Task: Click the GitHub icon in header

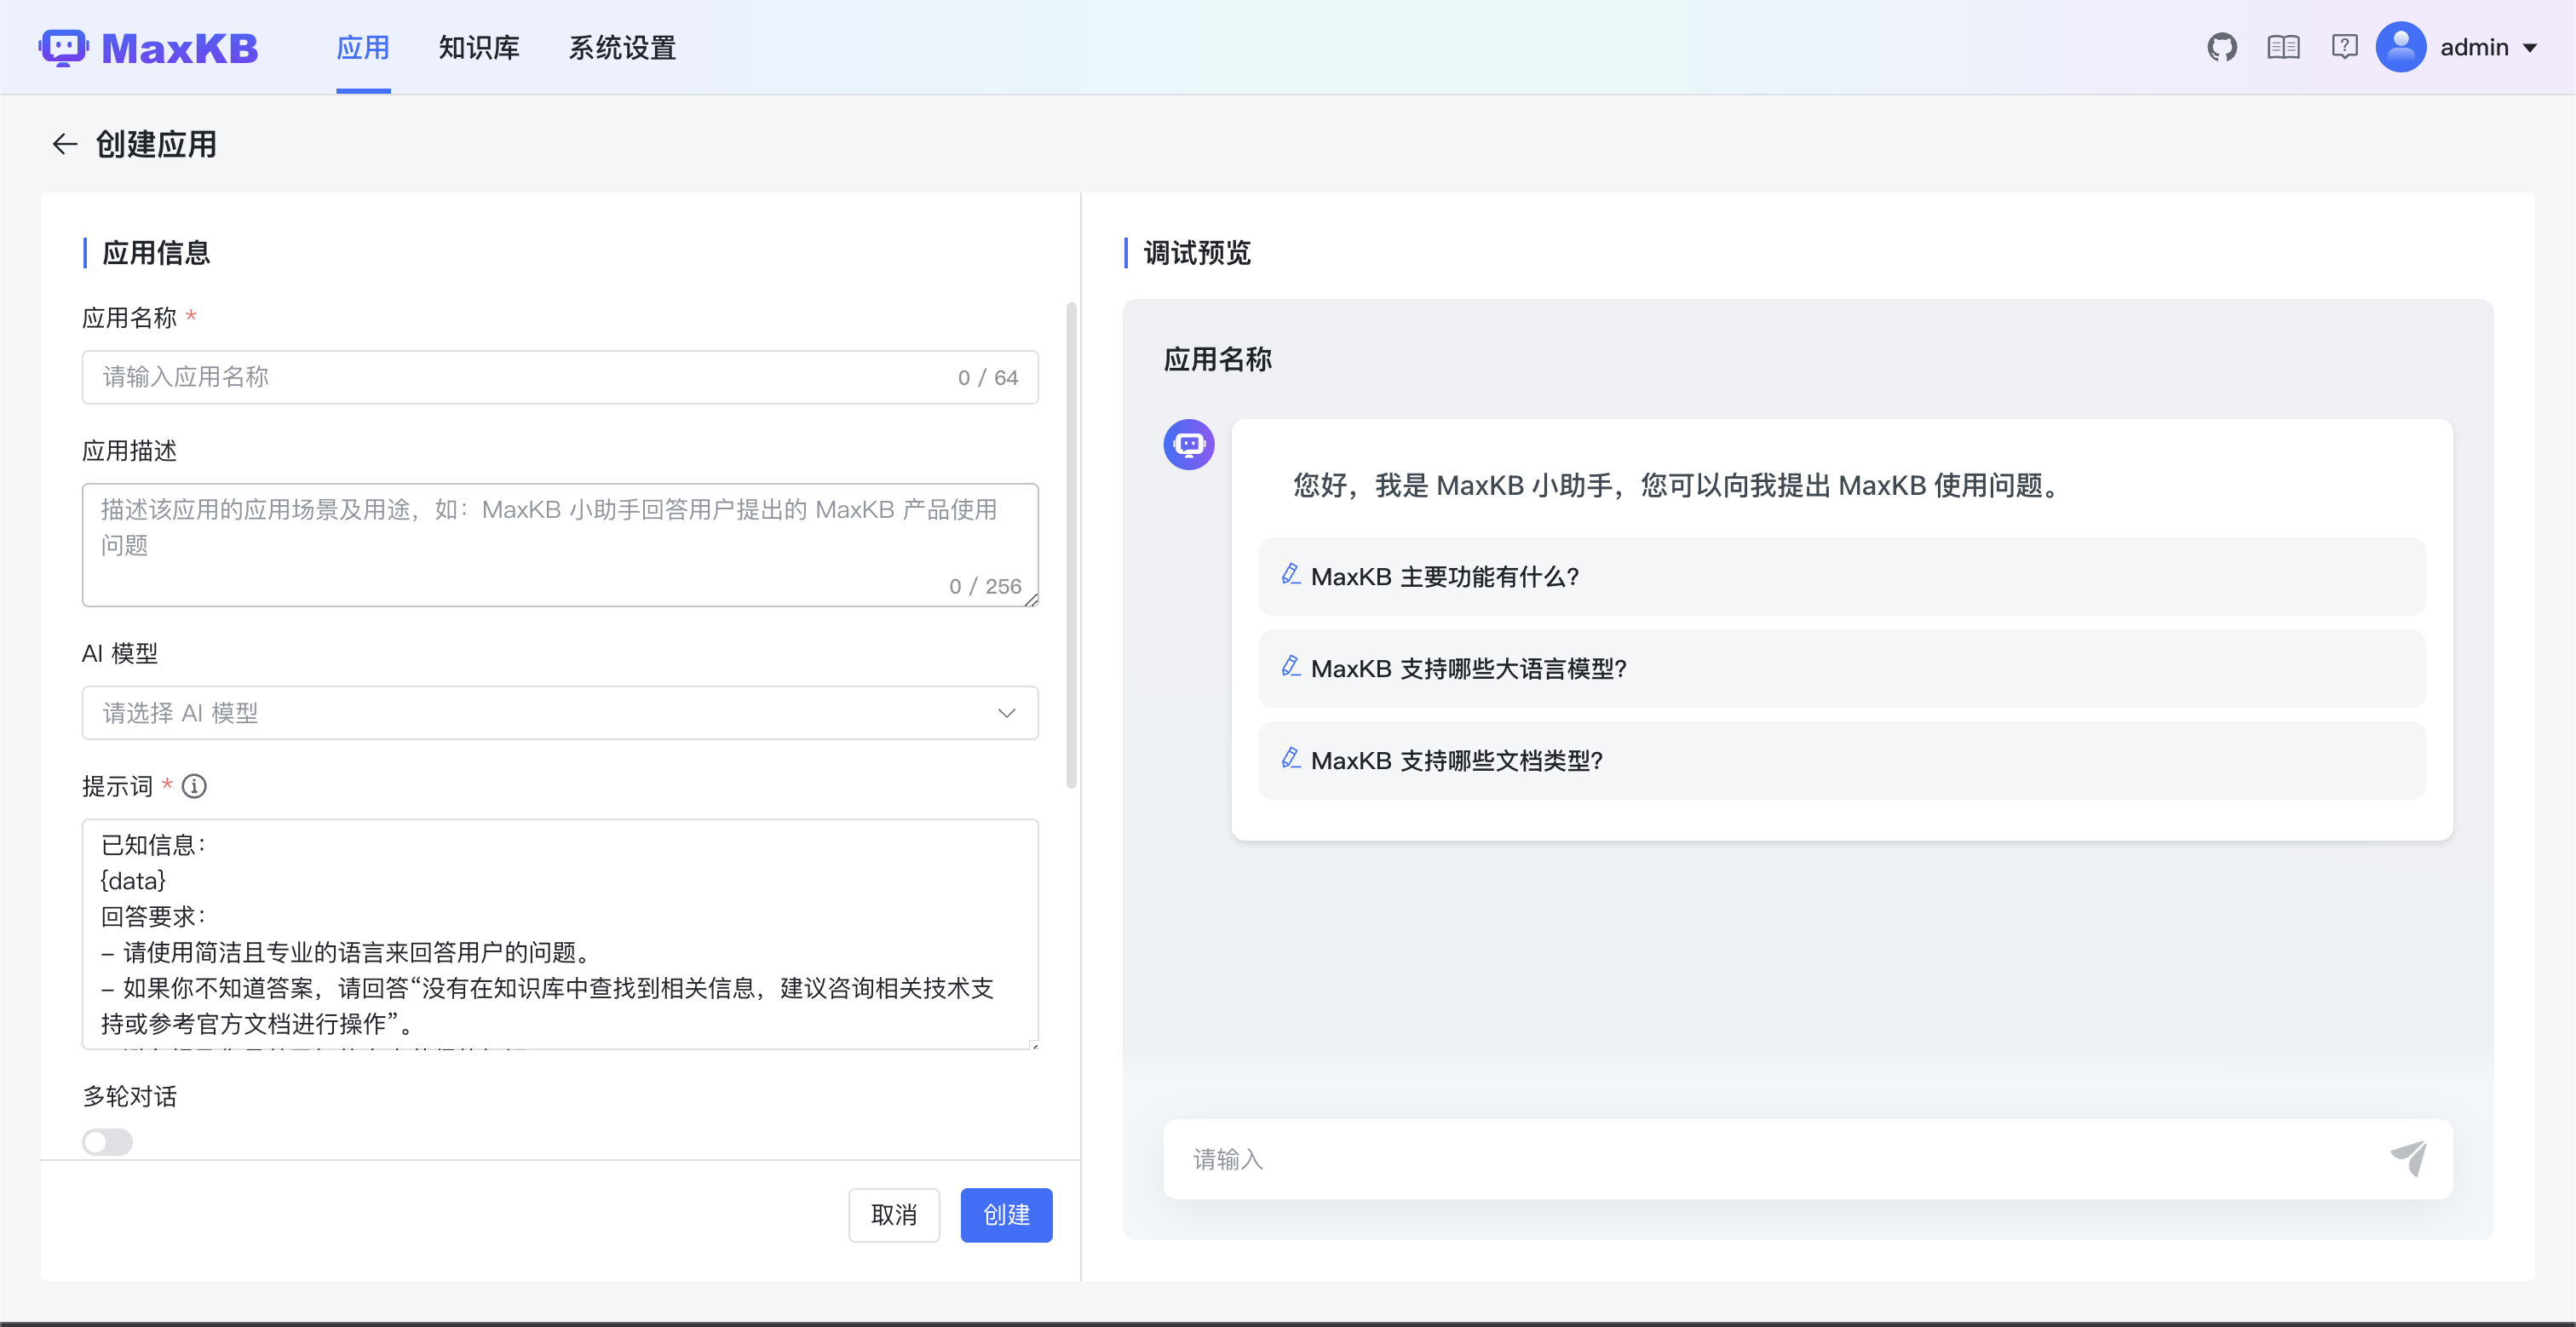Action: click(2221, 47)
